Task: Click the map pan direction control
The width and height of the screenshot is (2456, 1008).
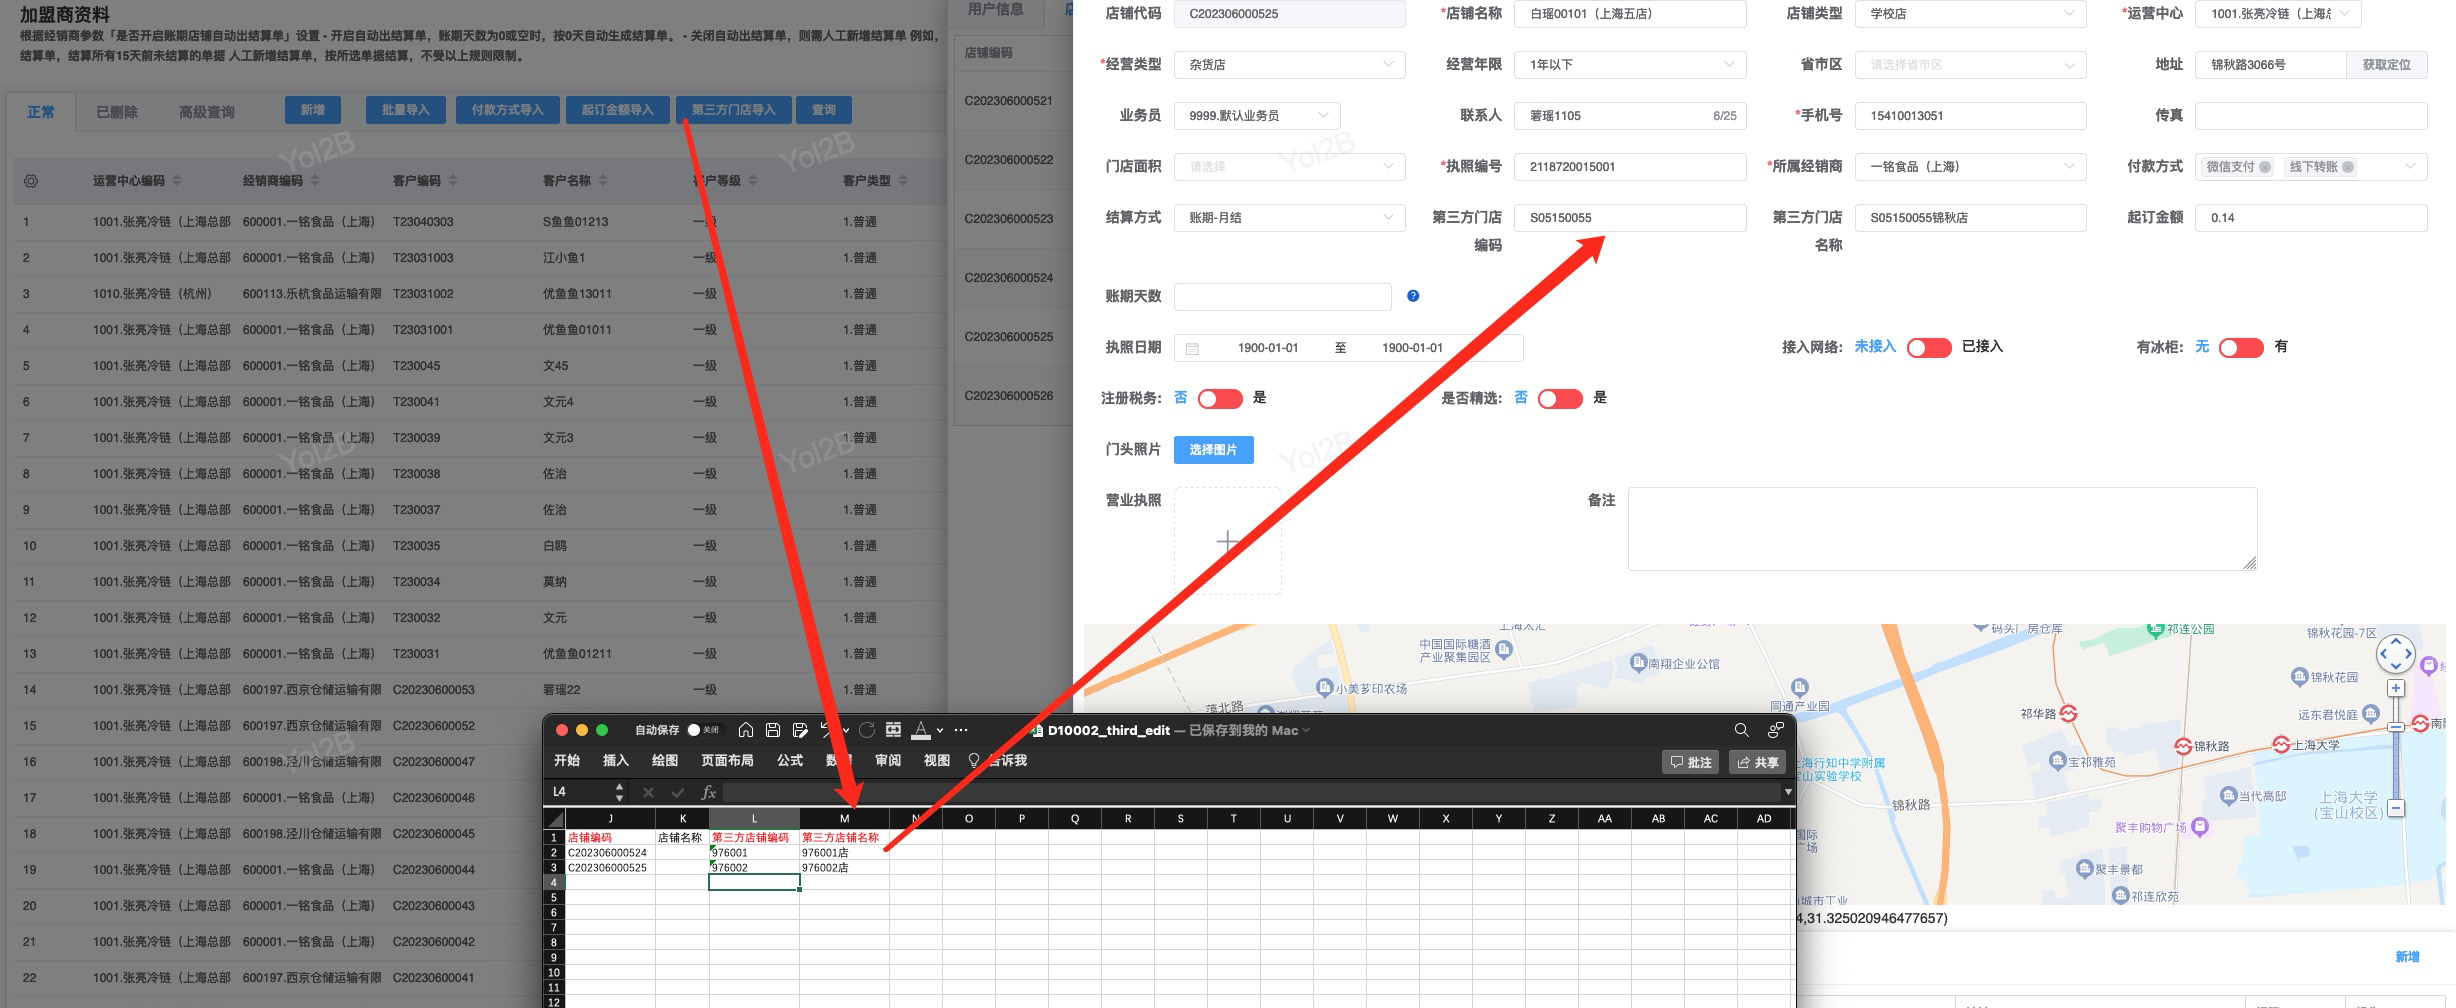Action: tap(2396, 655)
